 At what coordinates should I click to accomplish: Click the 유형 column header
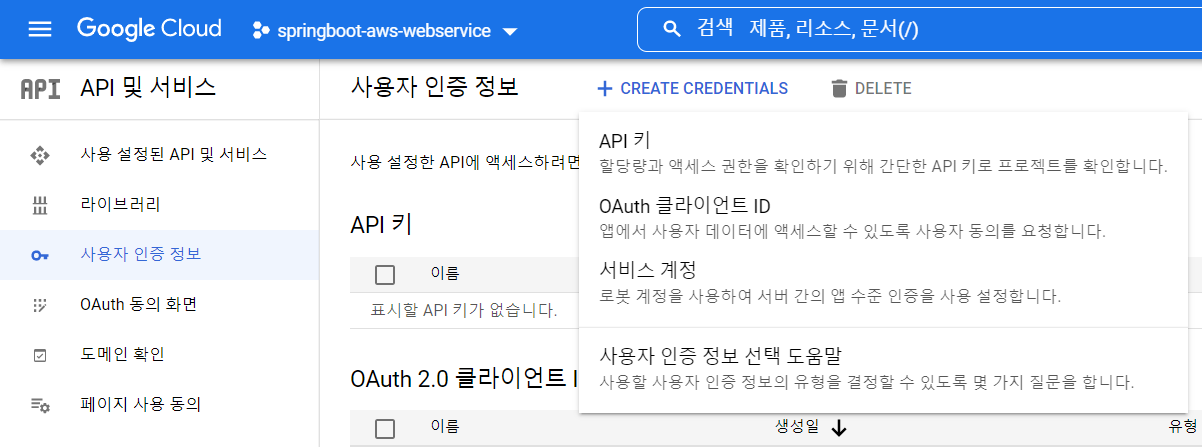tap(1185, 427)
